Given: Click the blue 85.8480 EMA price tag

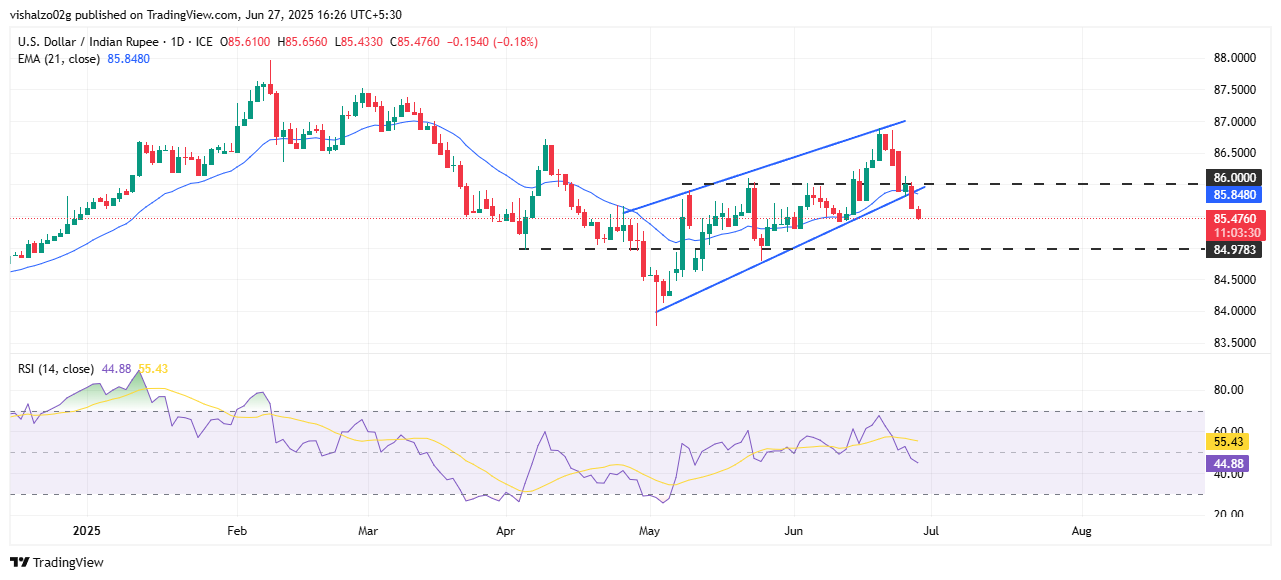Looking at the screenshot, I should [1235, 194].
